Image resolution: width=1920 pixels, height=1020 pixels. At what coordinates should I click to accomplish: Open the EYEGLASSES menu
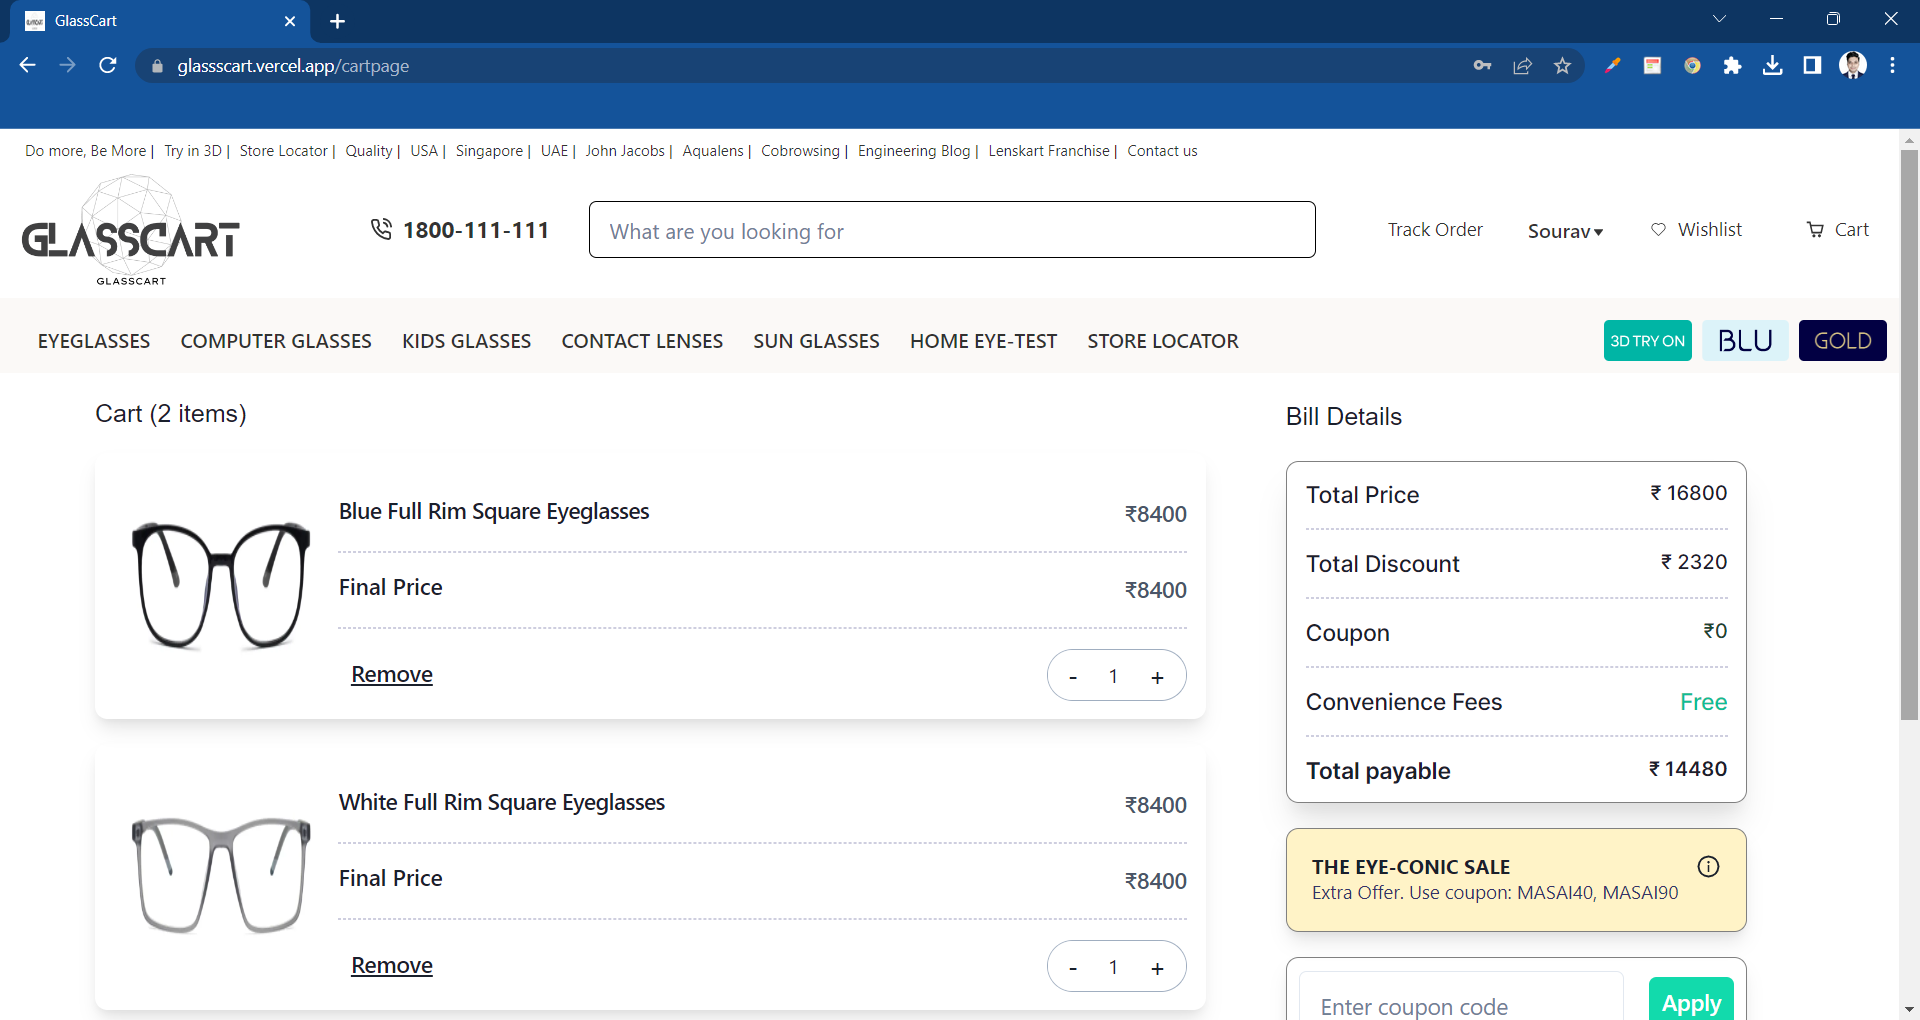click(x=94, y=341)
